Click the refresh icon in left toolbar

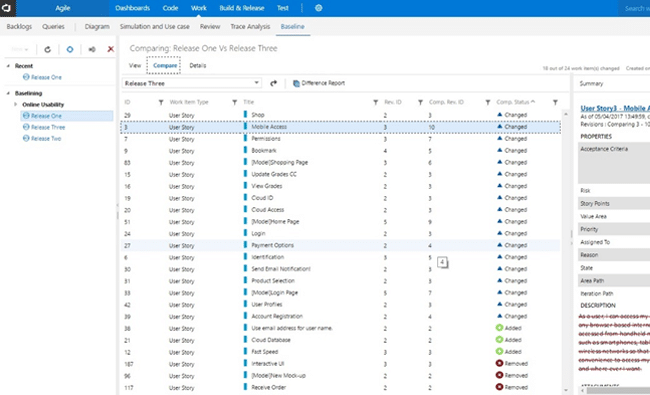point(48,49)
